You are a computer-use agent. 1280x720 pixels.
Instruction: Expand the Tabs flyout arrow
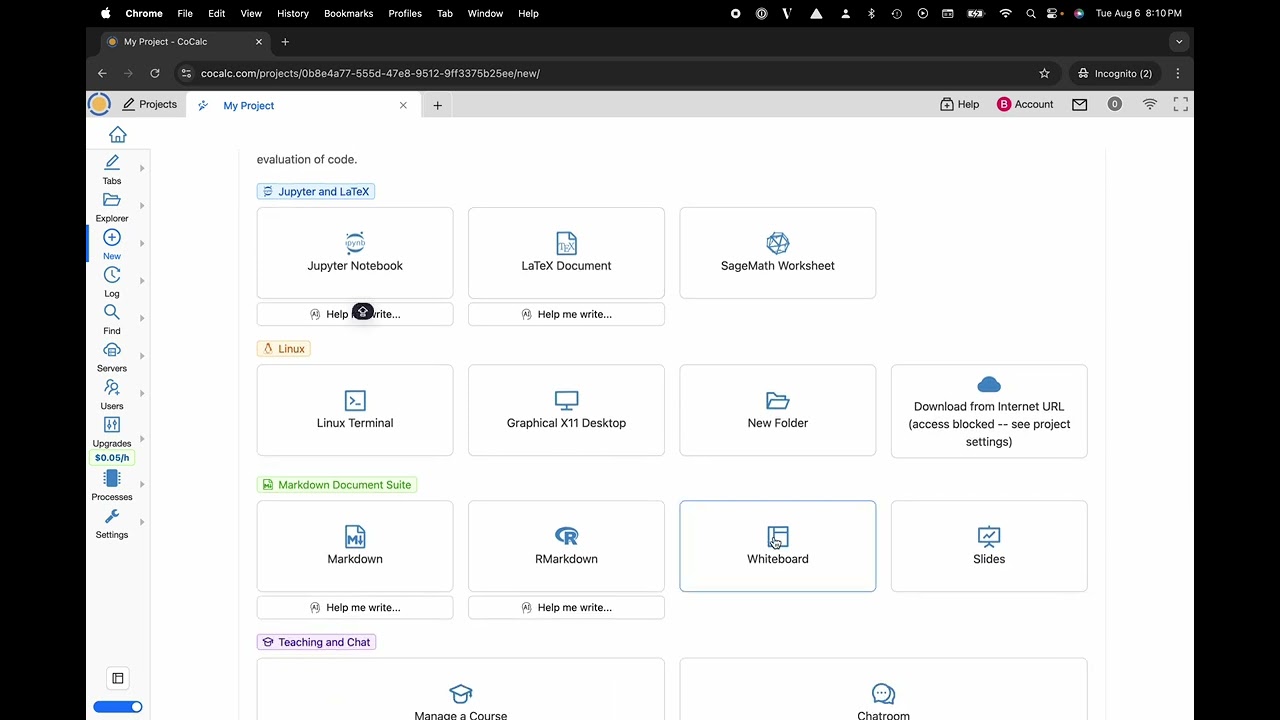pos(142,168)
